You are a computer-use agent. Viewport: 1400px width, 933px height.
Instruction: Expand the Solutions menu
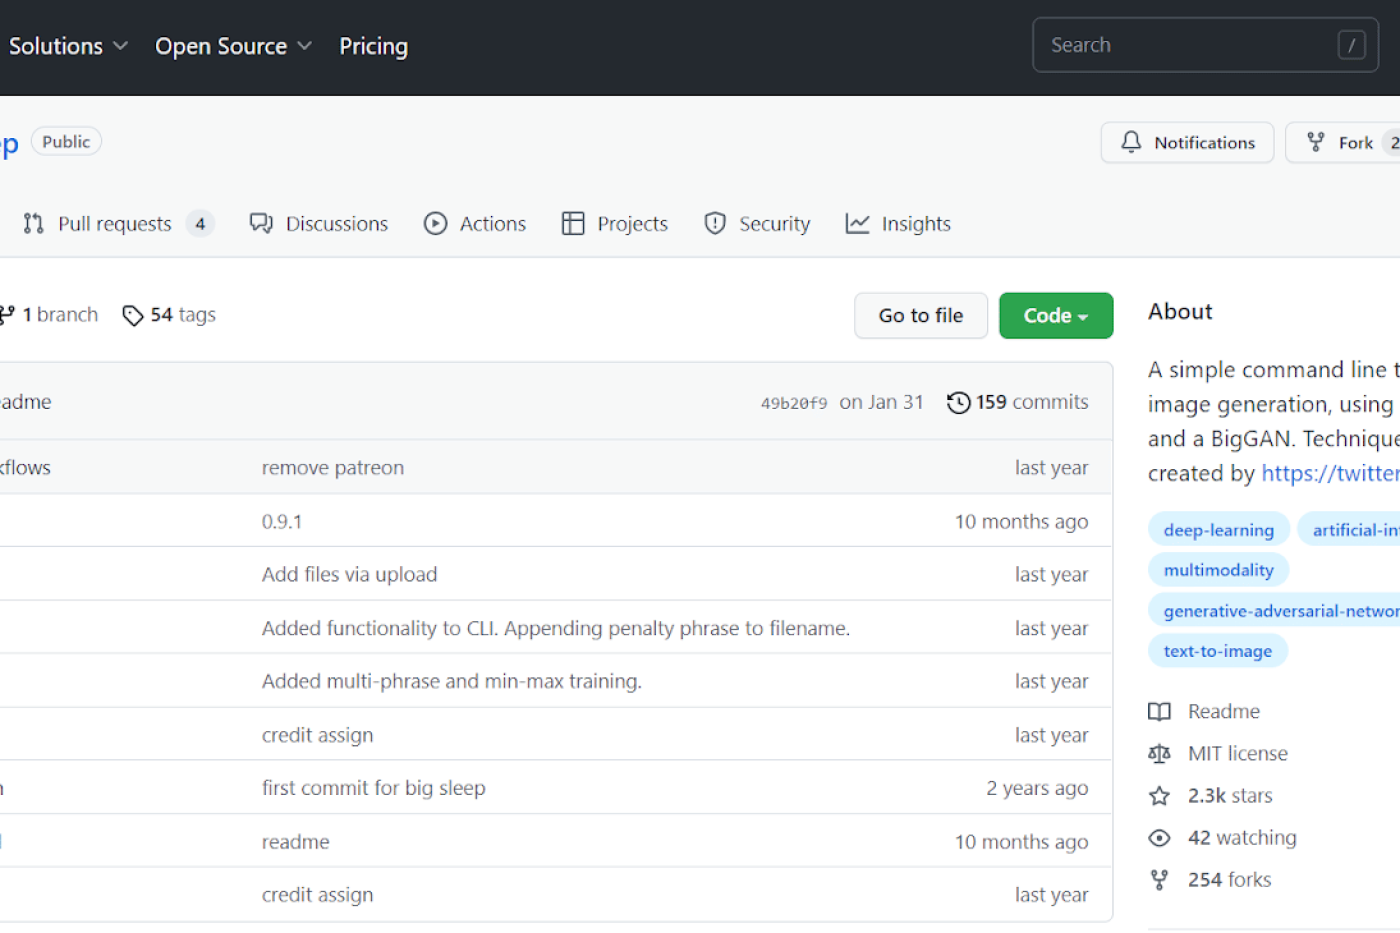[68, 46]
